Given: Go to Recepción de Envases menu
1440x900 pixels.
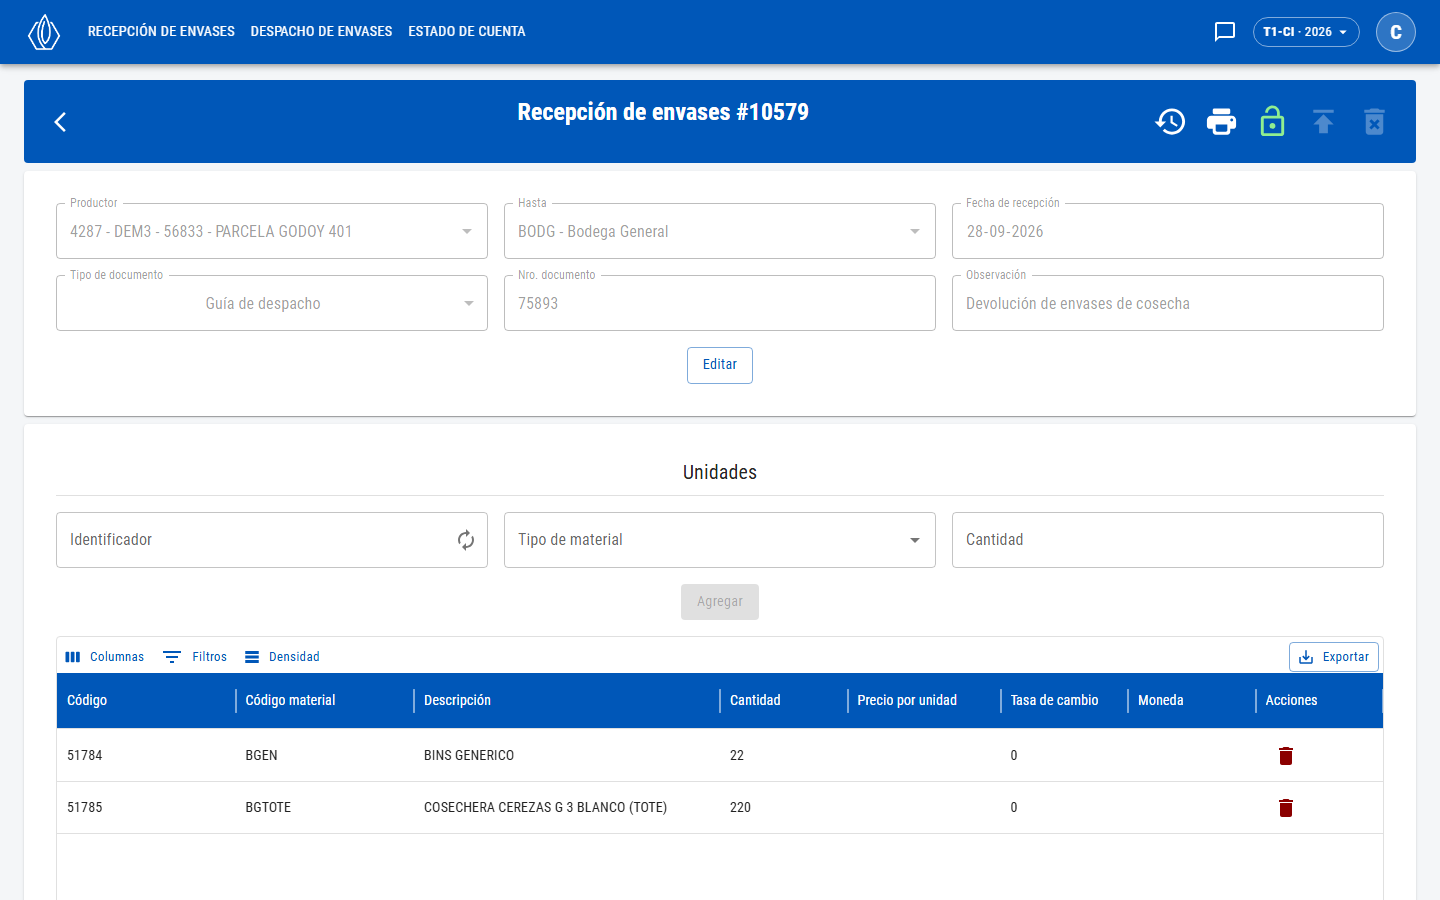Looking at the screenshot, I should [x=161, y=32].
